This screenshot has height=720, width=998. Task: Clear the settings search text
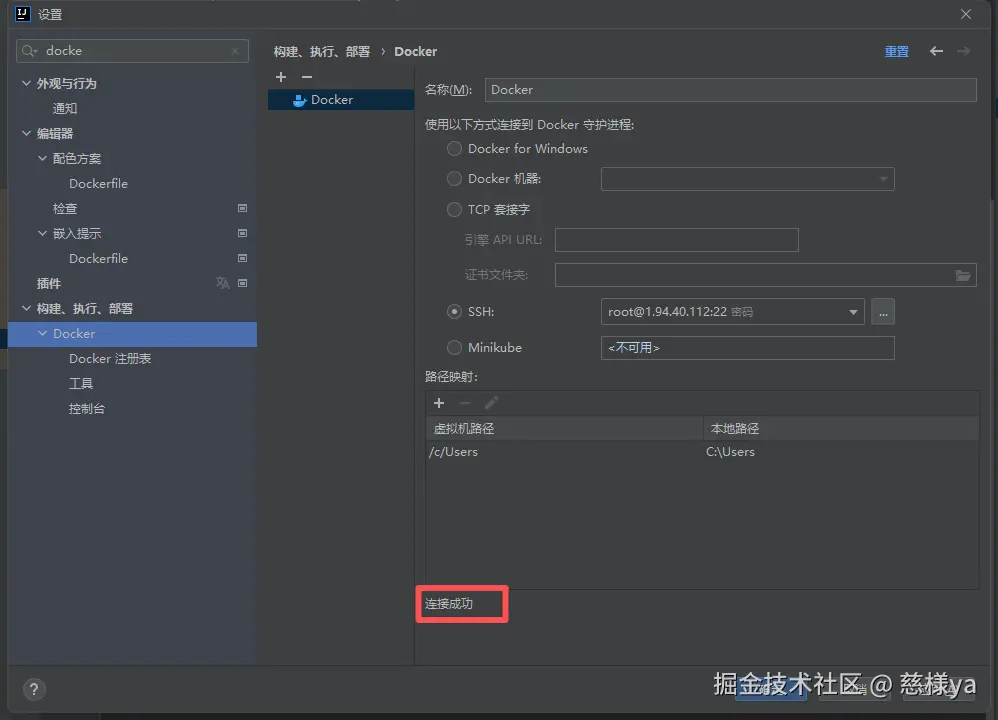(x=235, y=51)
